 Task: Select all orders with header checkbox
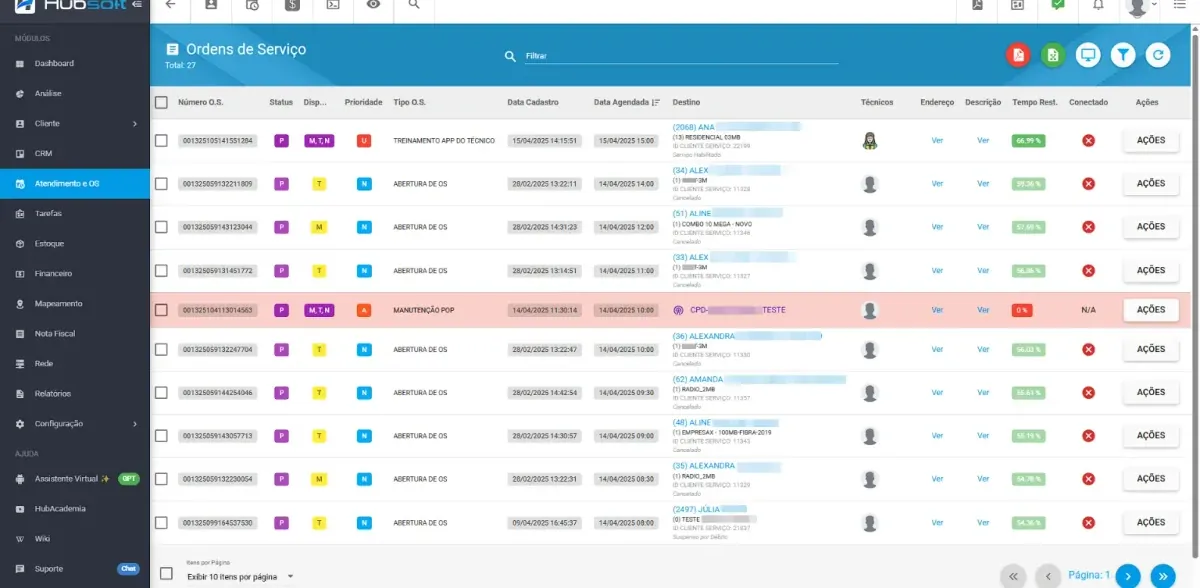coord(161,102)
